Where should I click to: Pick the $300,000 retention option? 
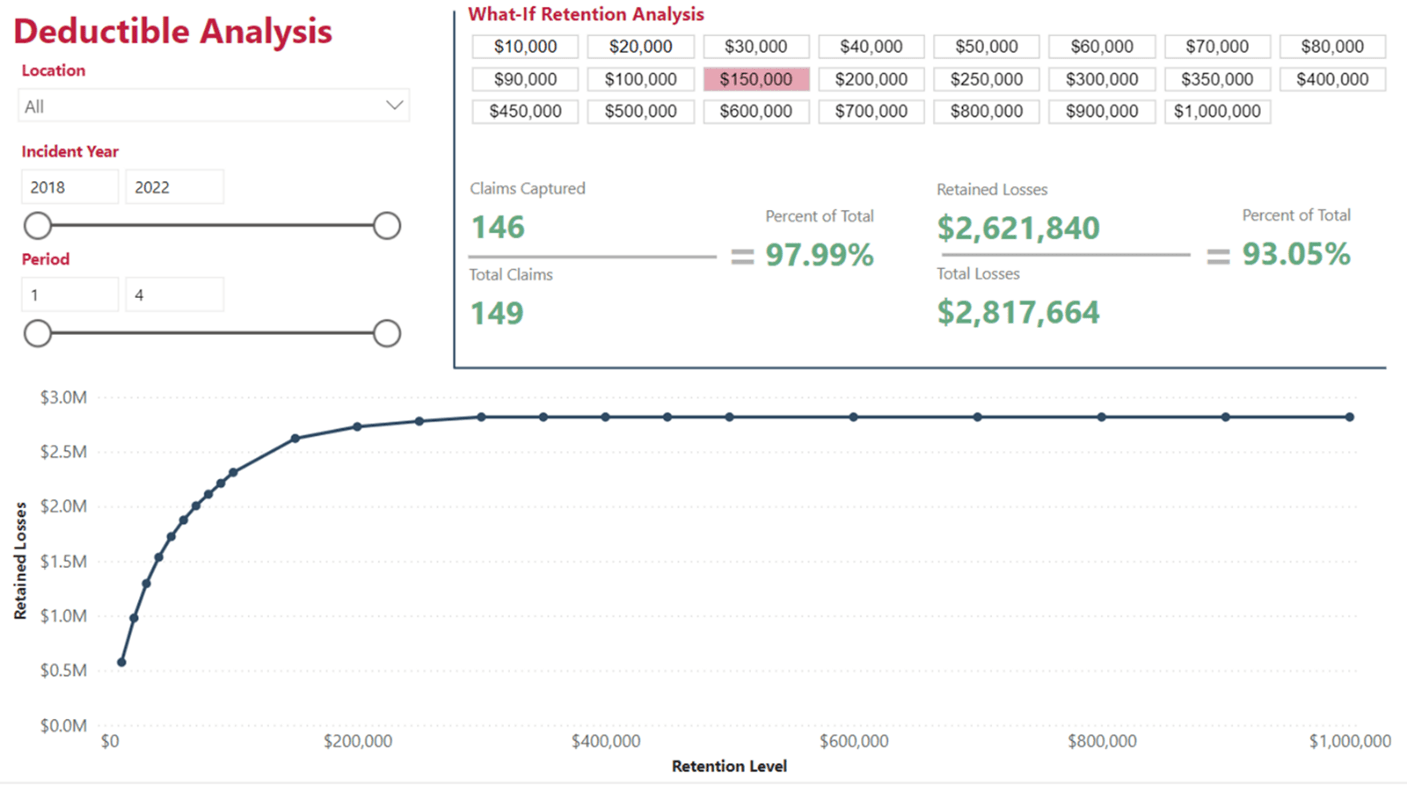coord(1101,79)
